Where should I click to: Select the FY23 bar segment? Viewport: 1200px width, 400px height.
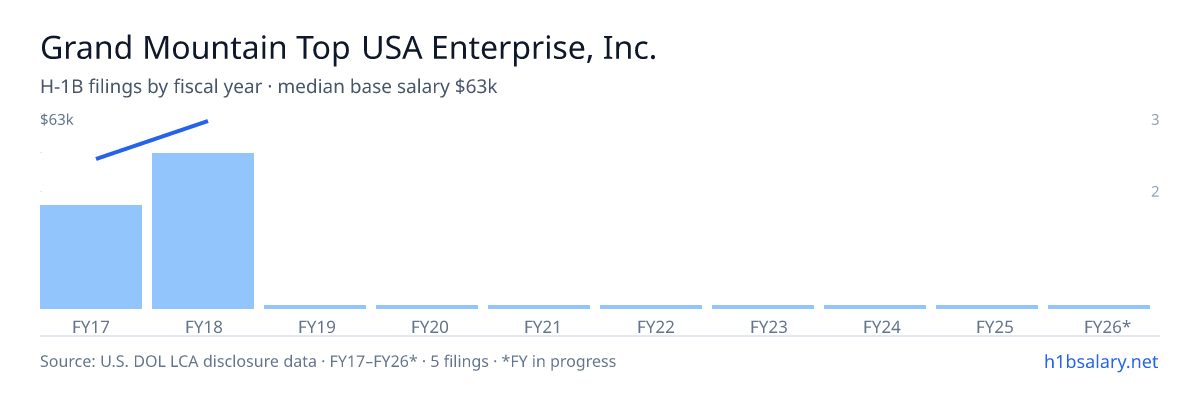[763, 307]
